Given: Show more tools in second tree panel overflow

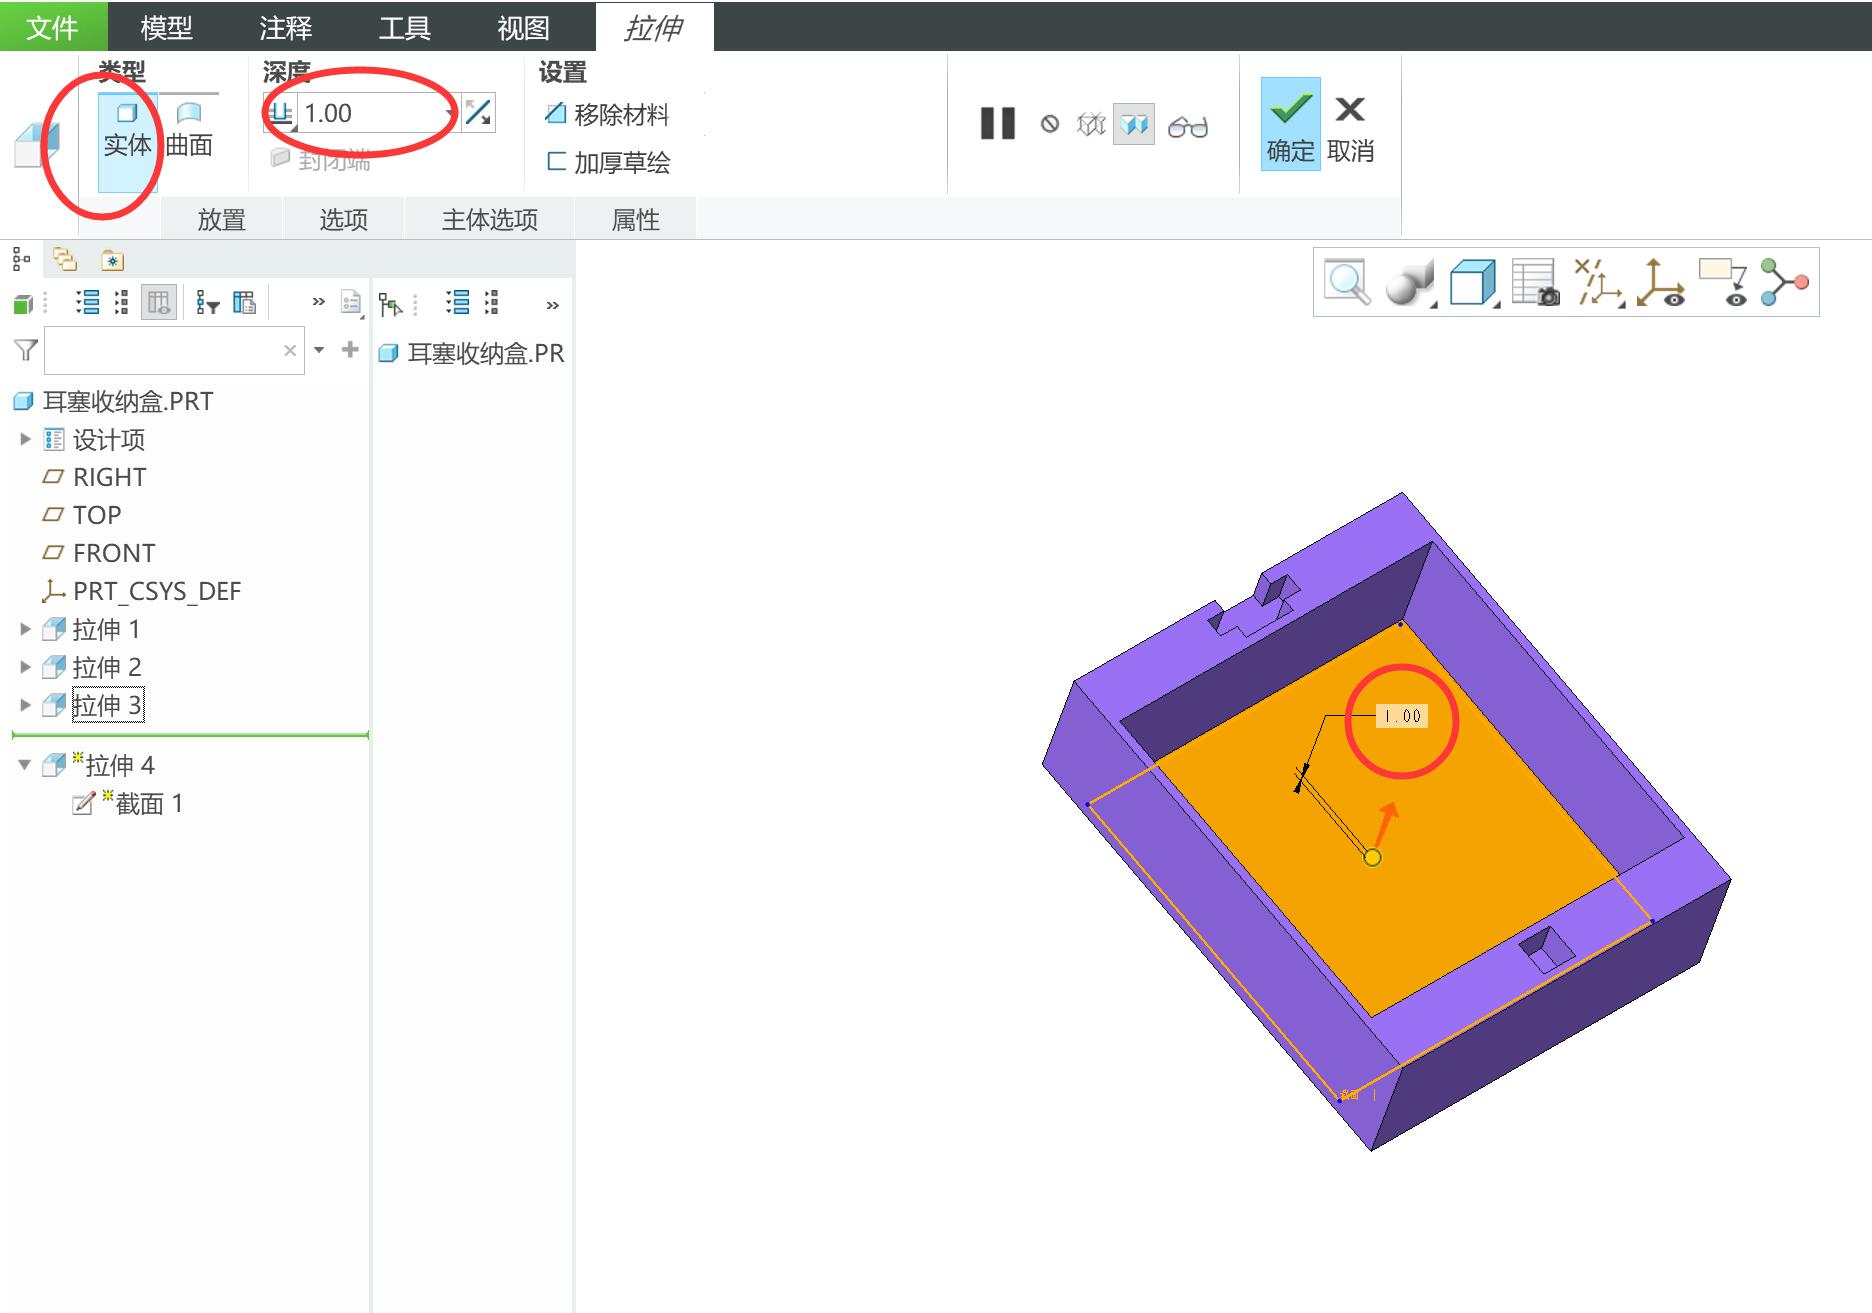Looking at the screenshot, I should click(552, 305).
